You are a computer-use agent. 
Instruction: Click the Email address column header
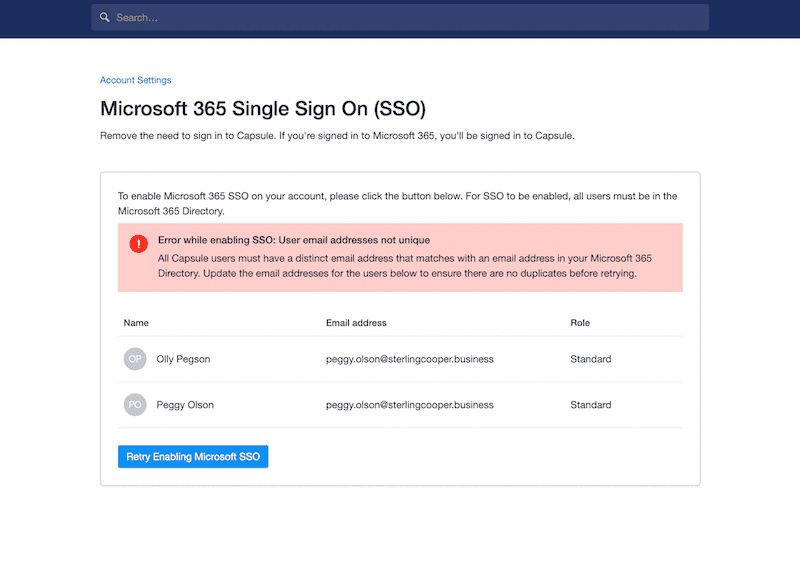click(x=356, y=323)
